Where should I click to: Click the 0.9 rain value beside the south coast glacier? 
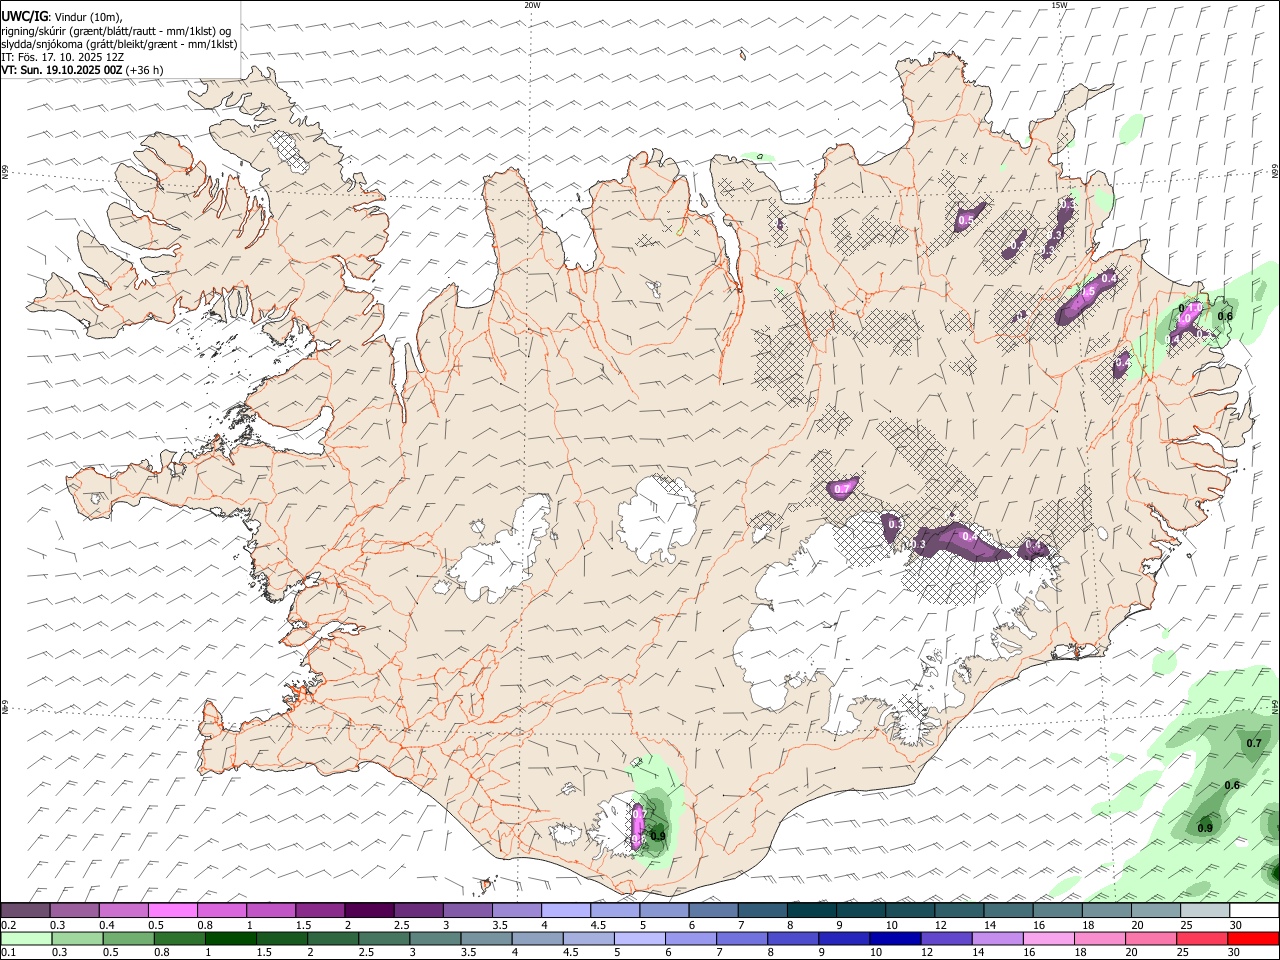point(658,835)
